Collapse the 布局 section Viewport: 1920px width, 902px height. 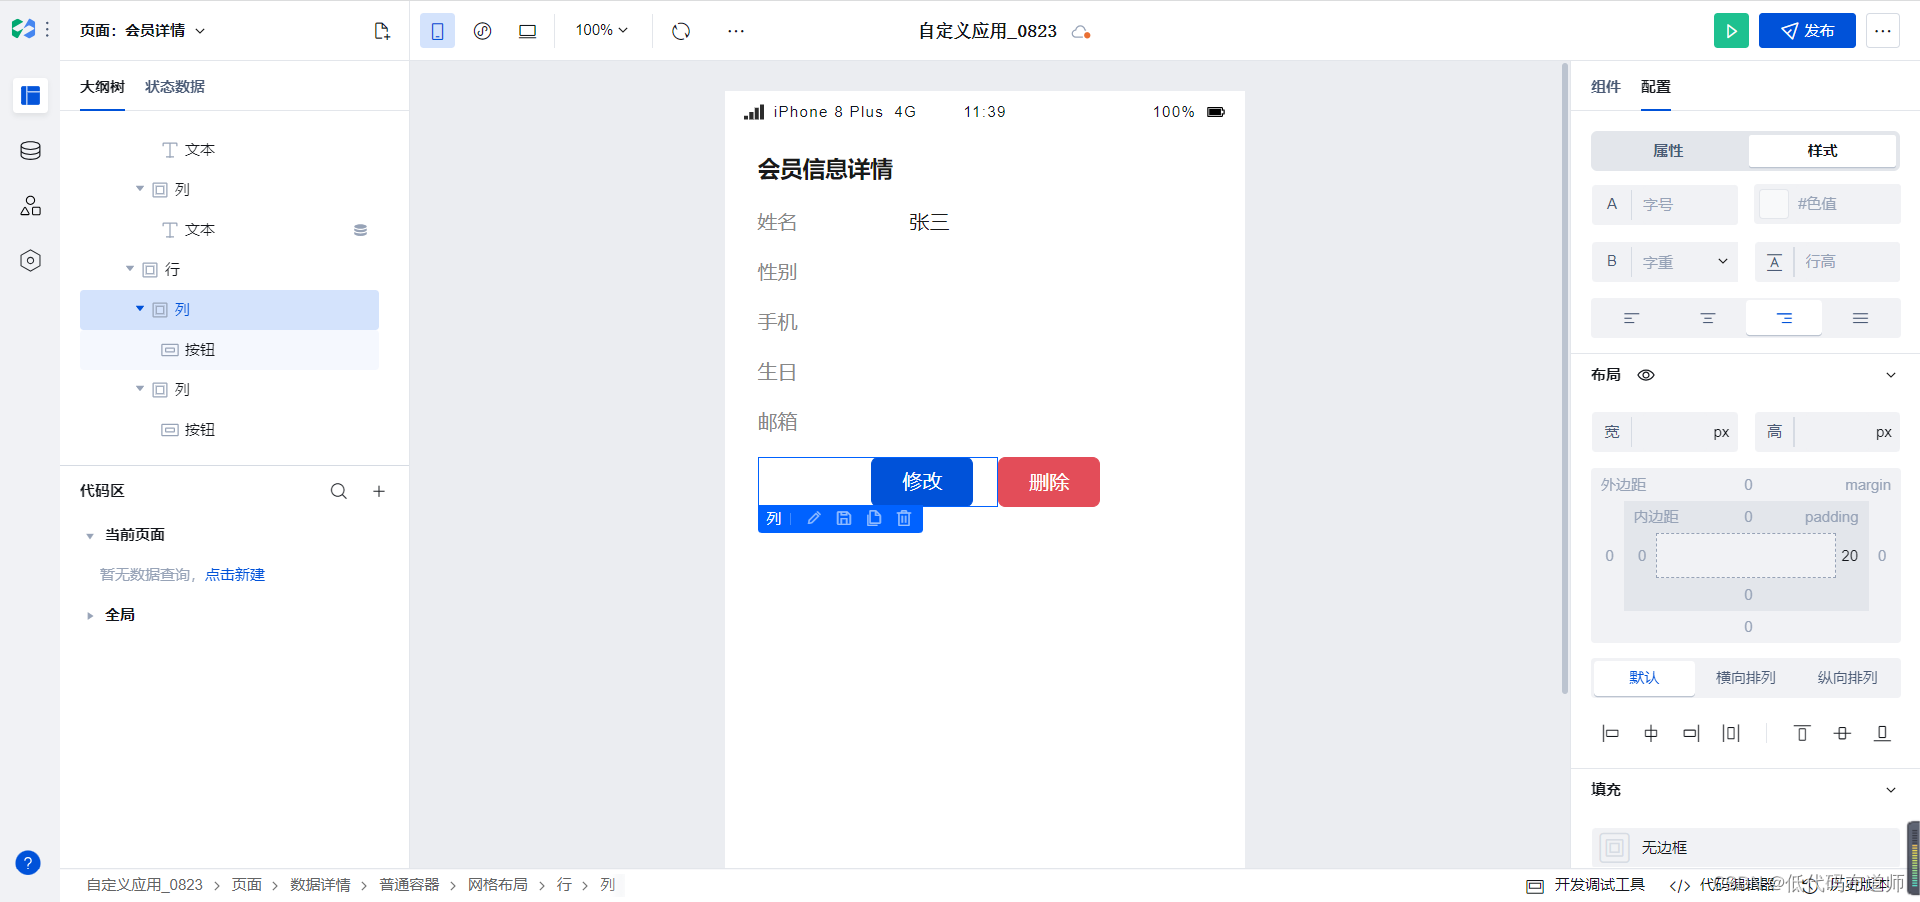point(1891,375)
